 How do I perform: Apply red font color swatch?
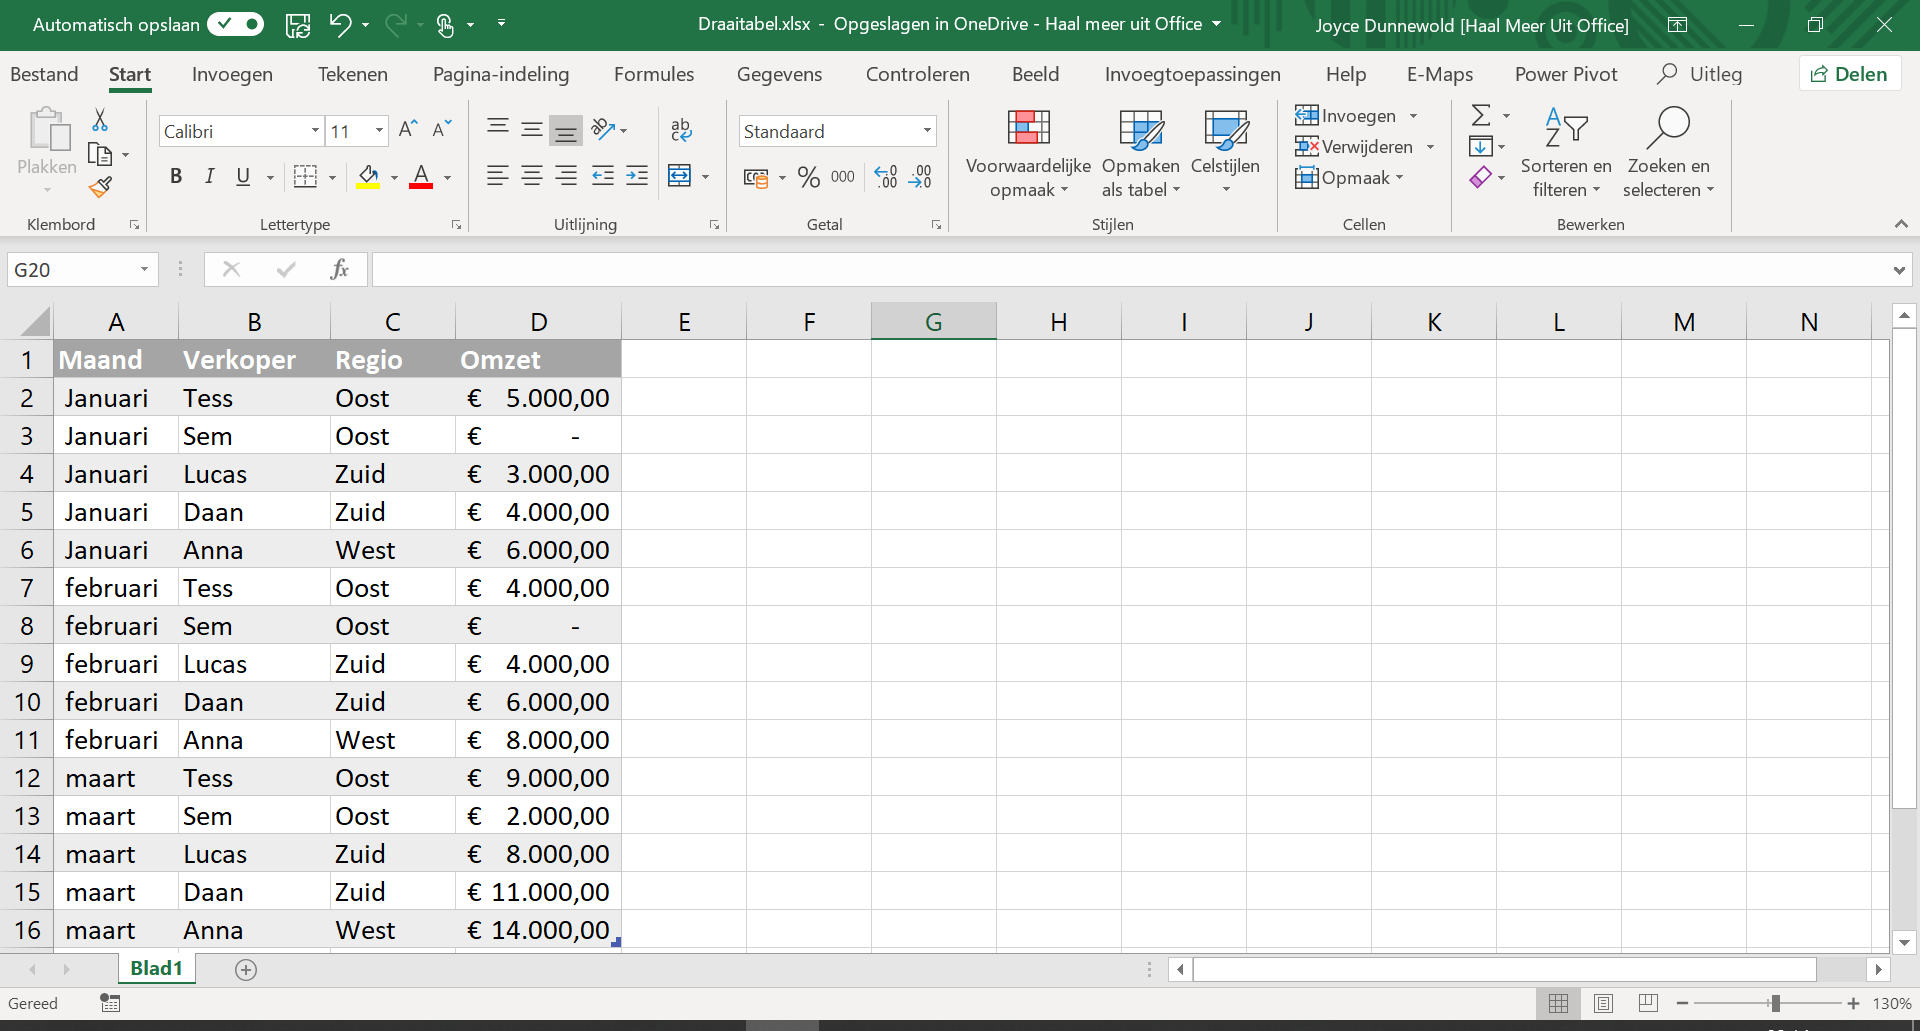click(421, 177)
